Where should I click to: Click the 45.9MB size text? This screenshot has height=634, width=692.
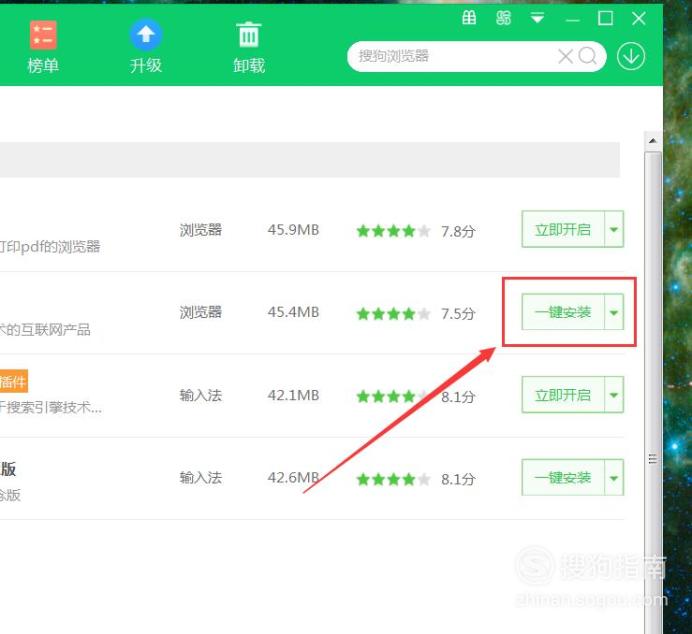tap(293, 229)
